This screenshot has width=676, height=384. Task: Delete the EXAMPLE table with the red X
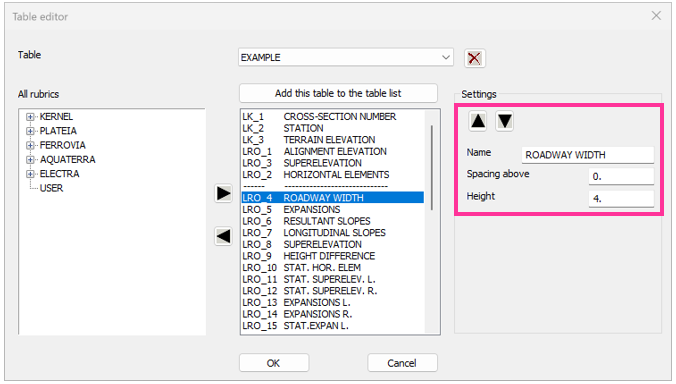click(x=474, y=58)
